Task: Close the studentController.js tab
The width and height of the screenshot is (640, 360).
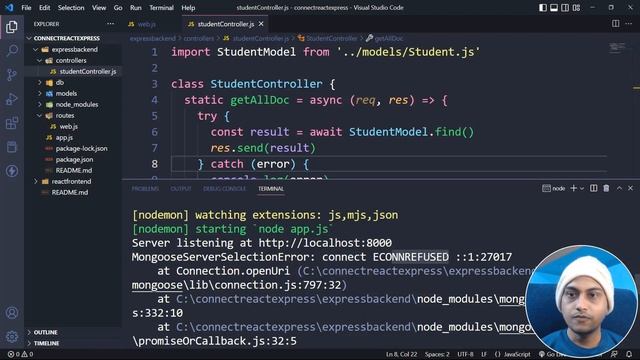Action: pos(261,24)
